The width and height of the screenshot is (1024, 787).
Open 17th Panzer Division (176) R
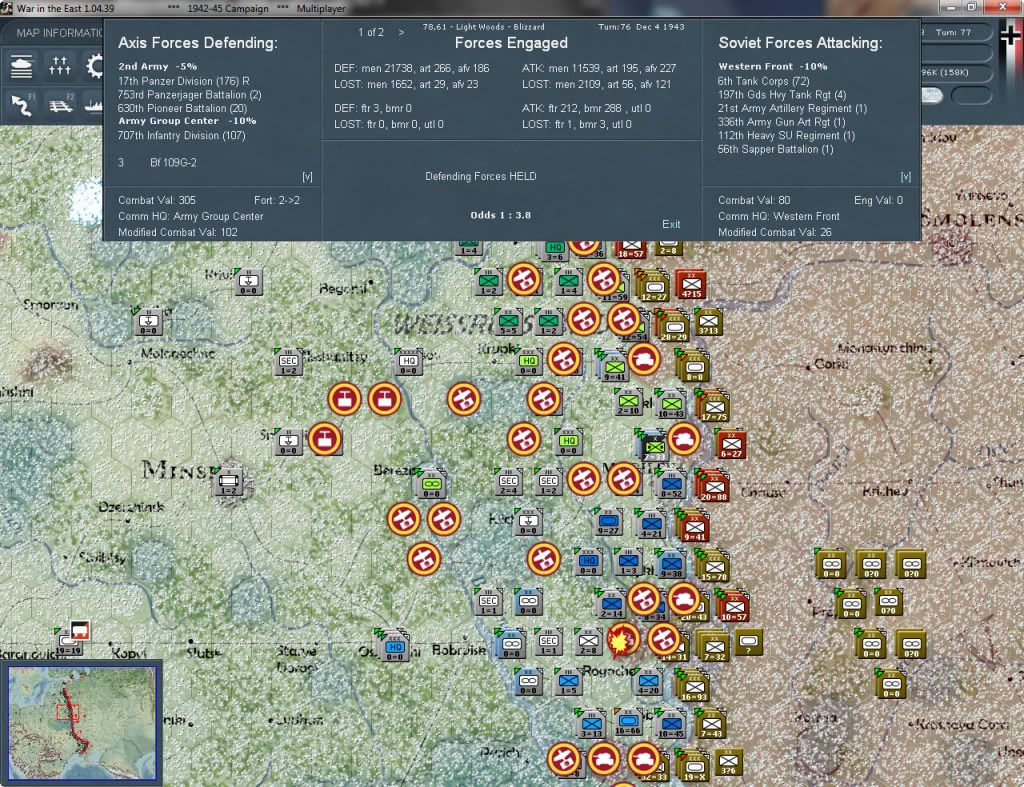pyautogui.click(x=184, y=81)
